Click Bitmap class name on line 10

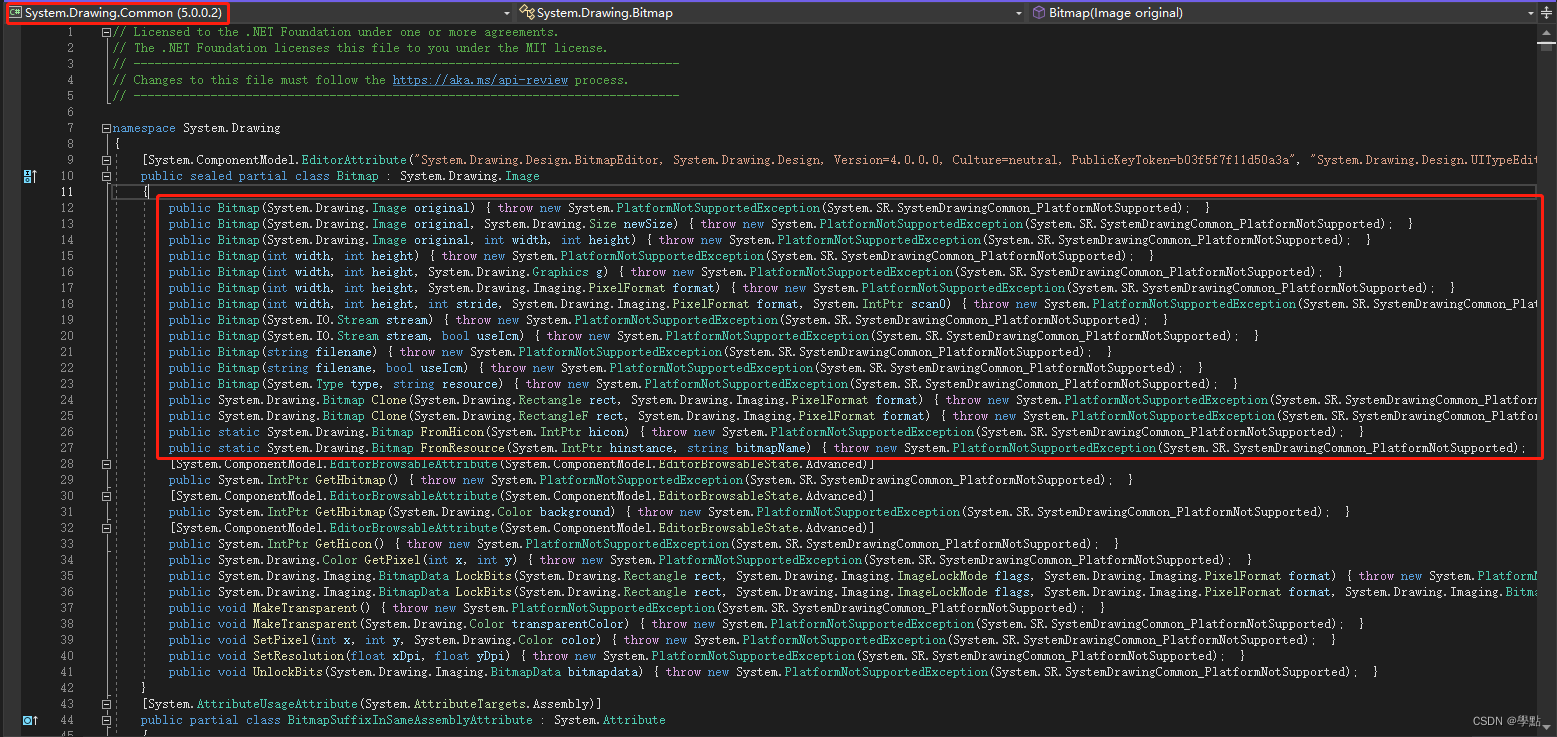coord(357,176)
